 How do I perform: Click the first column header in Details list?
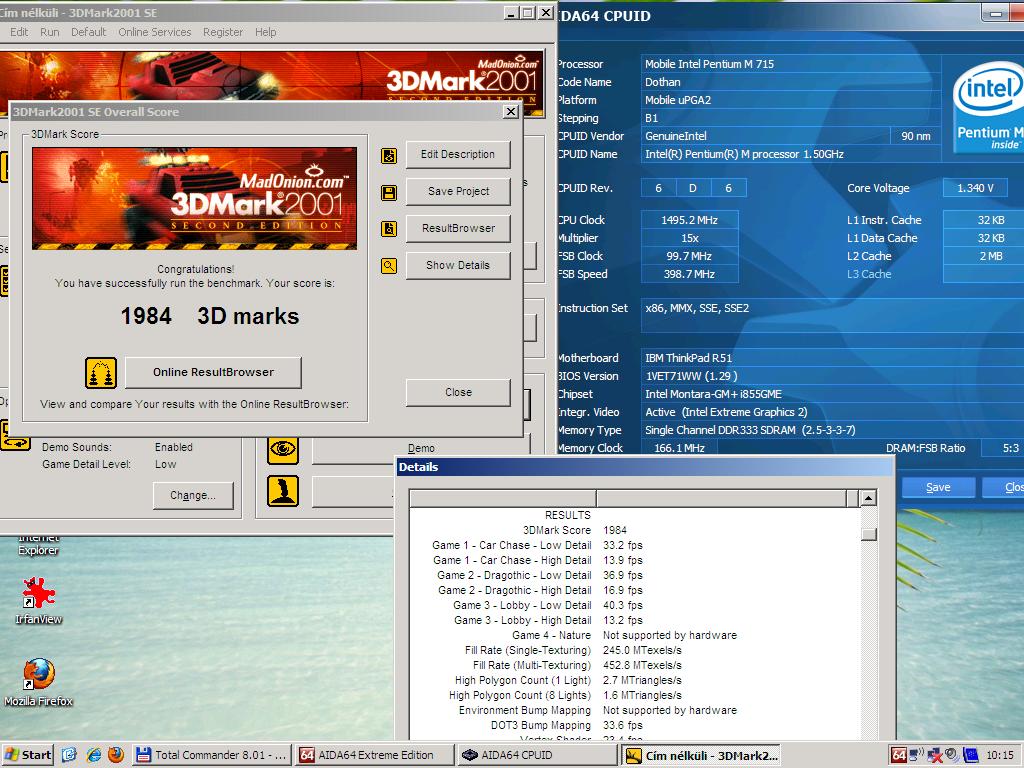click(503, 498)
